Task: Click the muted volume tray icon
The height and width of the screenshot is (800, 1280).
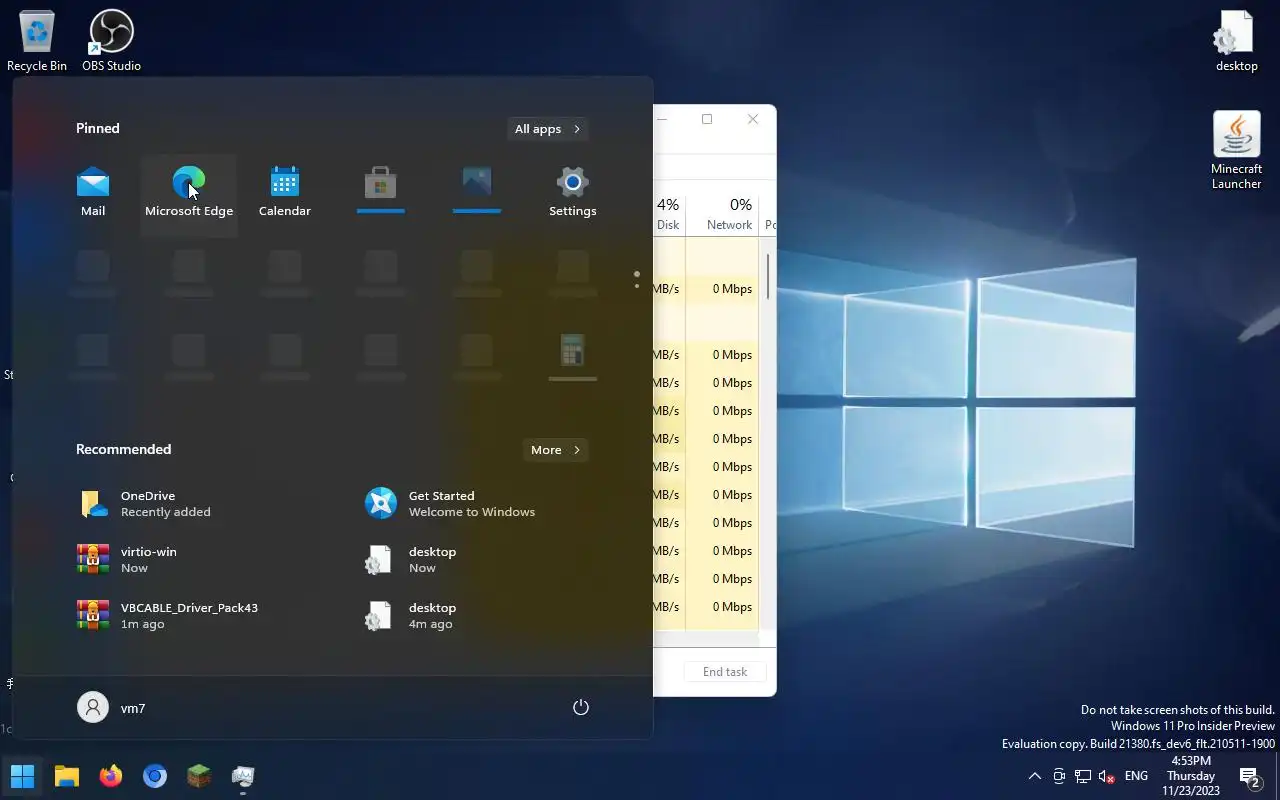Action: [x=1106, y=776]
